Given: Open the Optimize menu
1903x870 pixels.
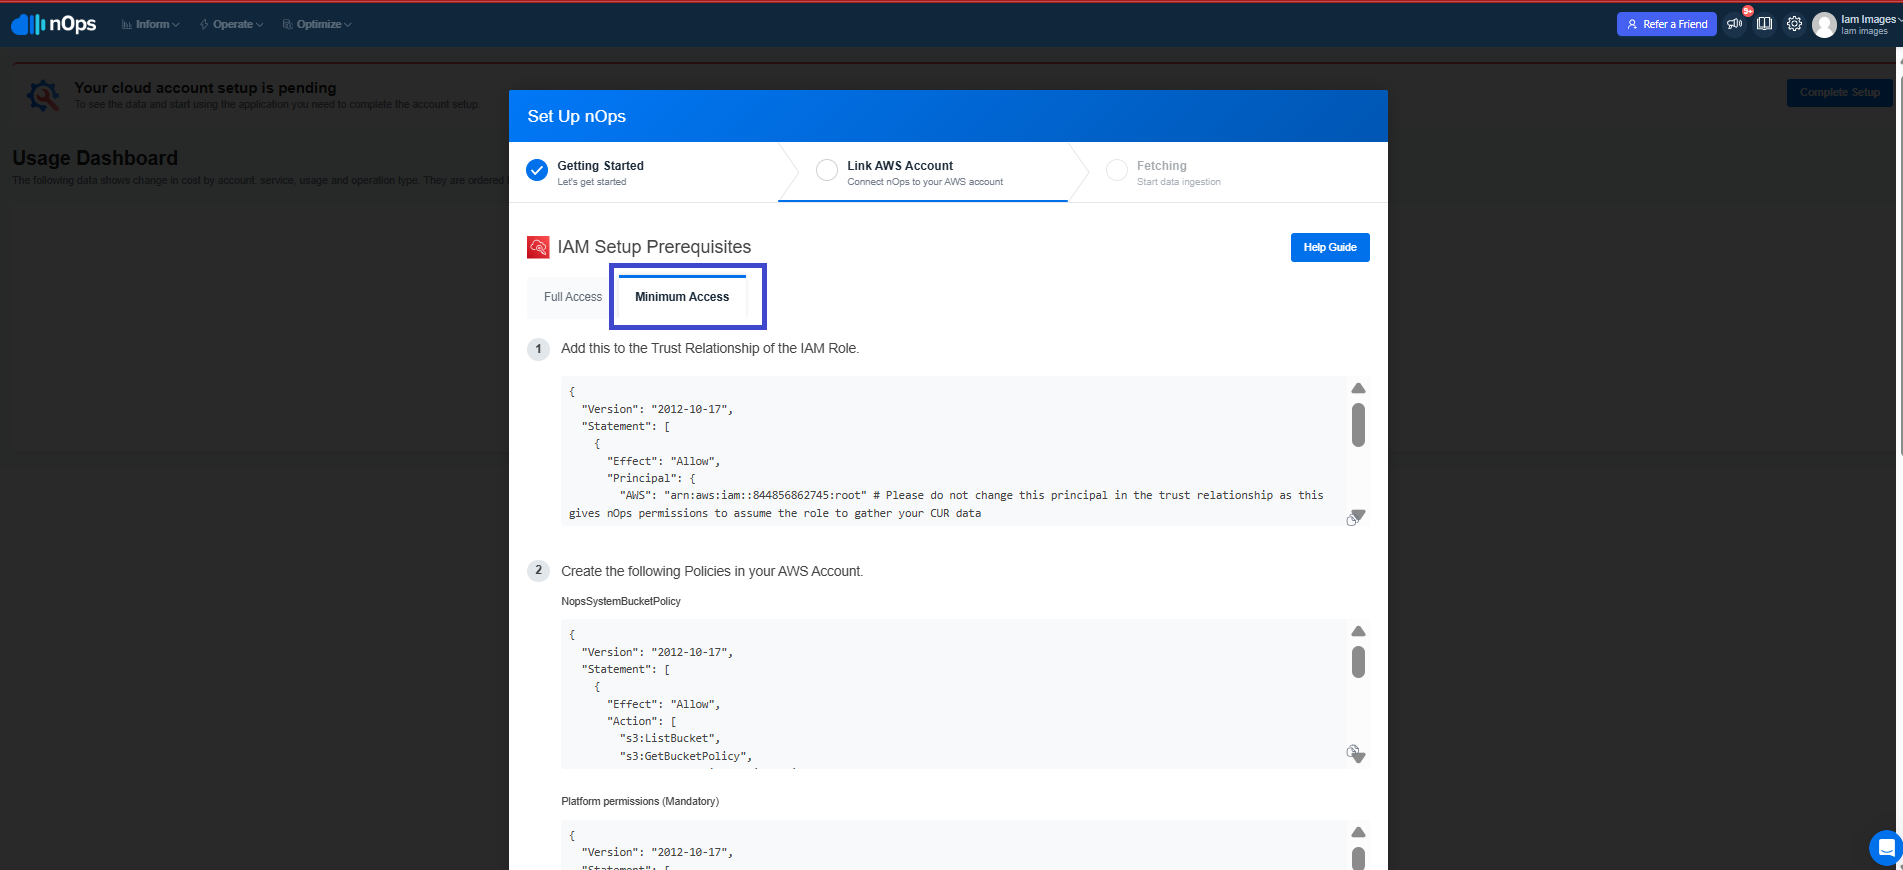Looking at the screenshot, I should point(317,24).
